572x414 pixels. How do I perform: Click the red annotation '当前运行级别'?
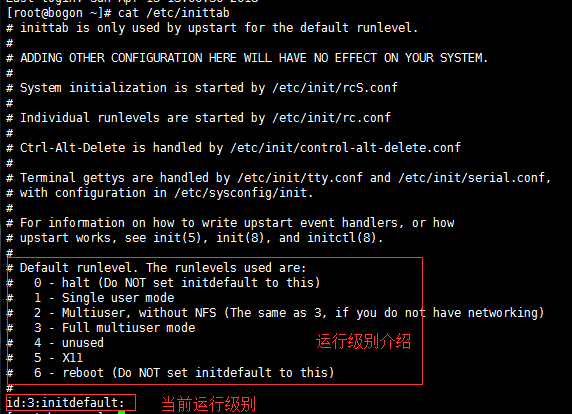pos(208,404)
